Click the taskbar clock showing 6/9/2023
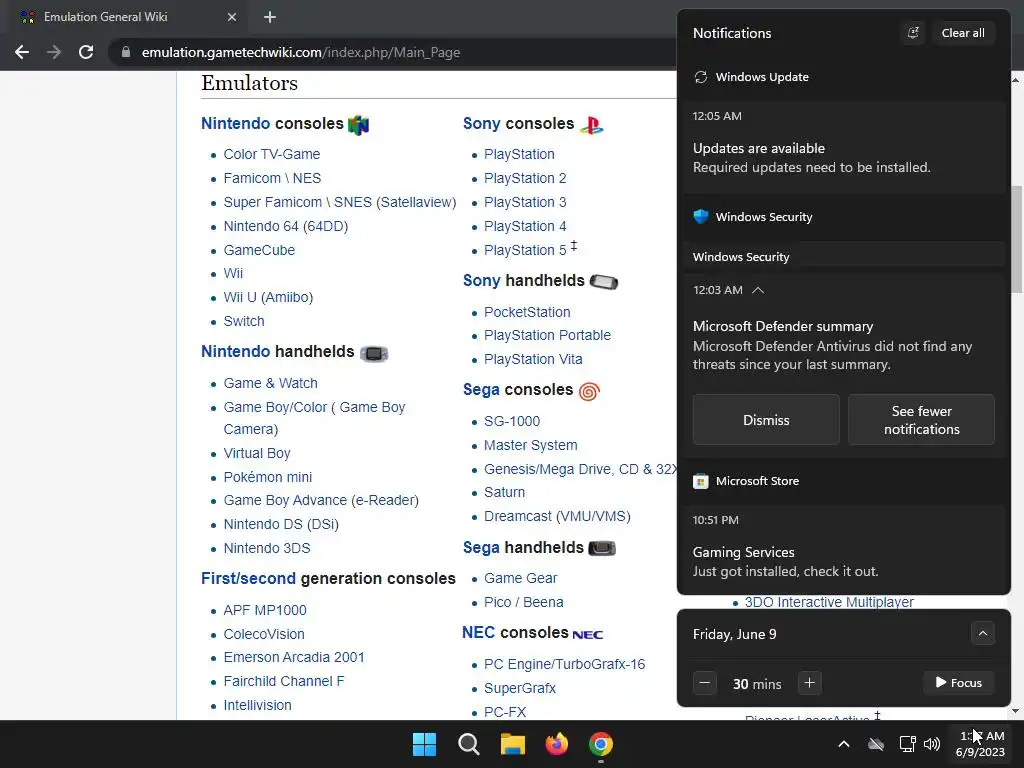The height and width of the screenshot is (768, 1024). [x=980, y=744]
